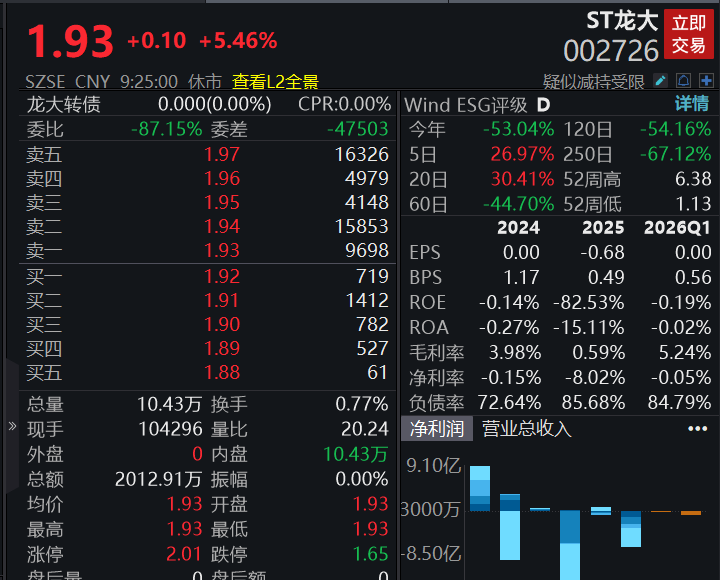Click the 跌停 limit-down price 1.65
Screen dimensions: 720x580
pyautogui.click(x=371, y=554)
